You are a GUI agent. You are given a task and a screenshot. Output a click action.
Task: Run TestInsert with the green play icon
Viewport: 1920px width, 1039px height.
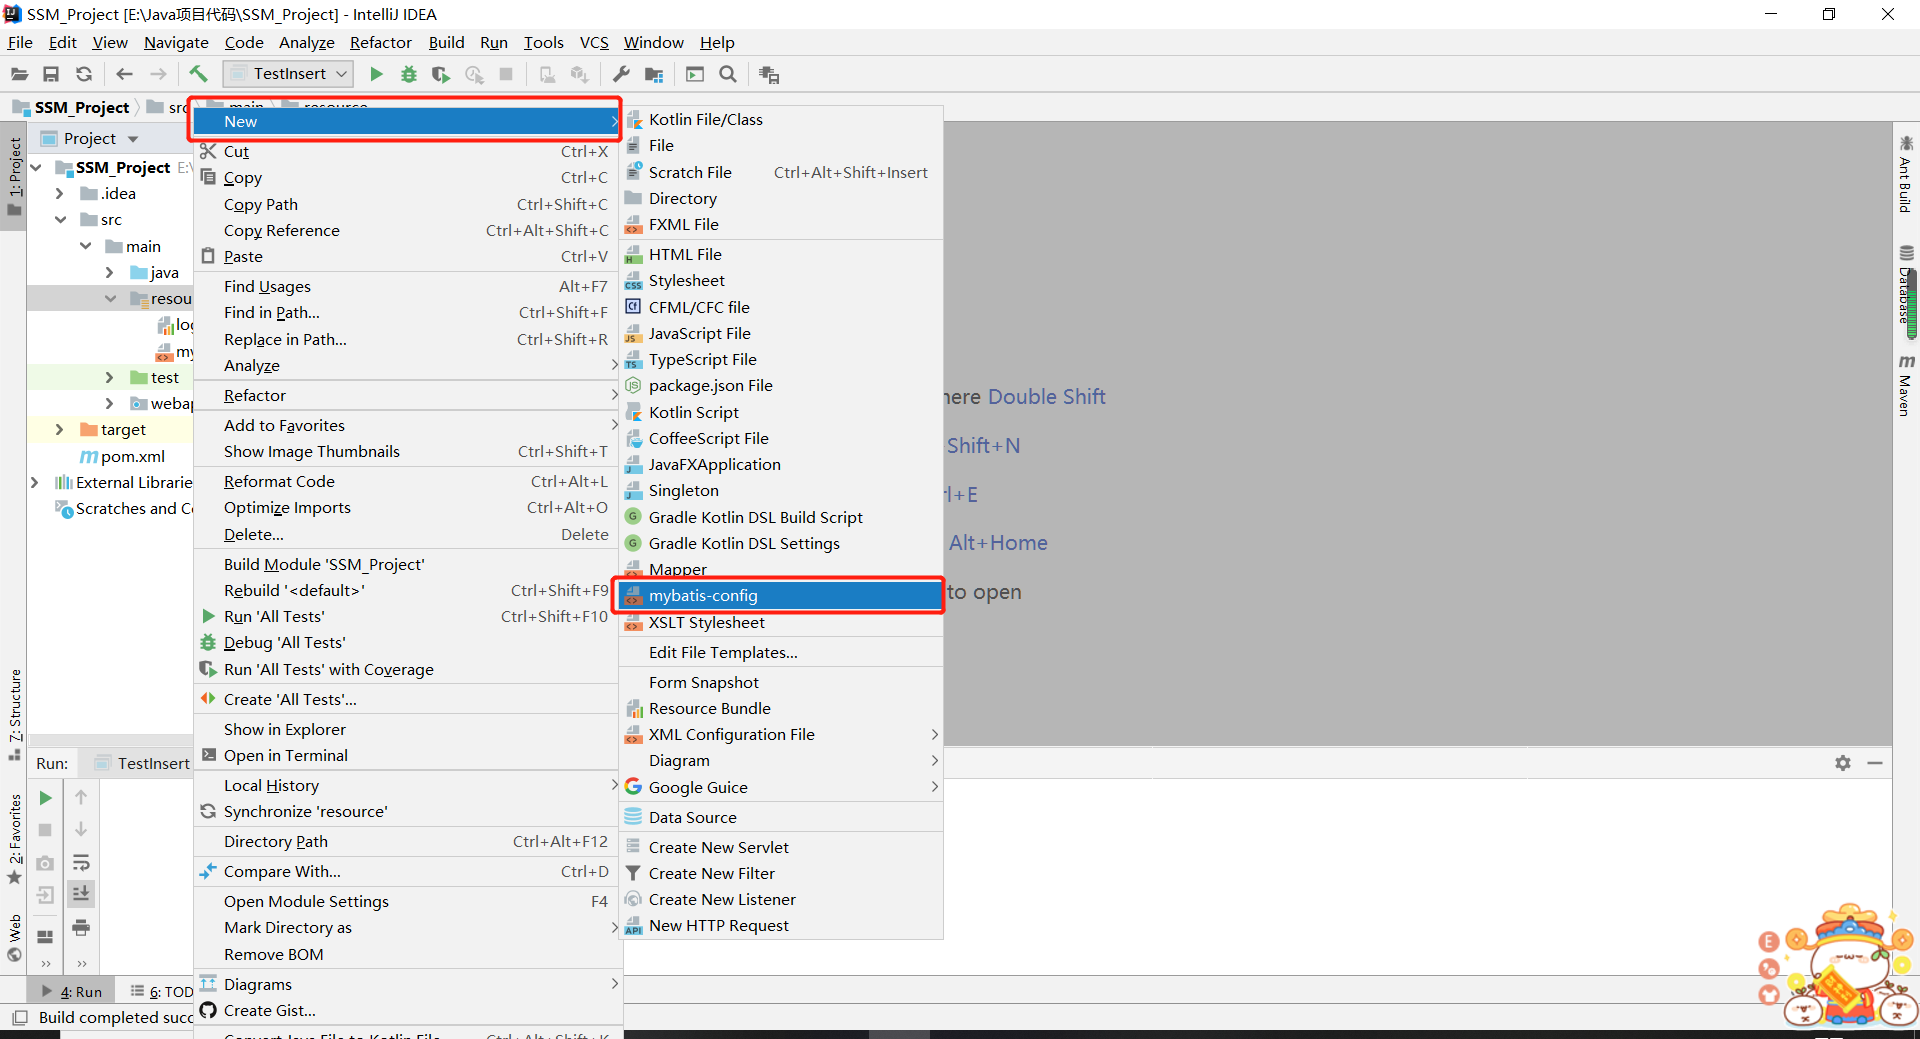(x=376, y=74)
